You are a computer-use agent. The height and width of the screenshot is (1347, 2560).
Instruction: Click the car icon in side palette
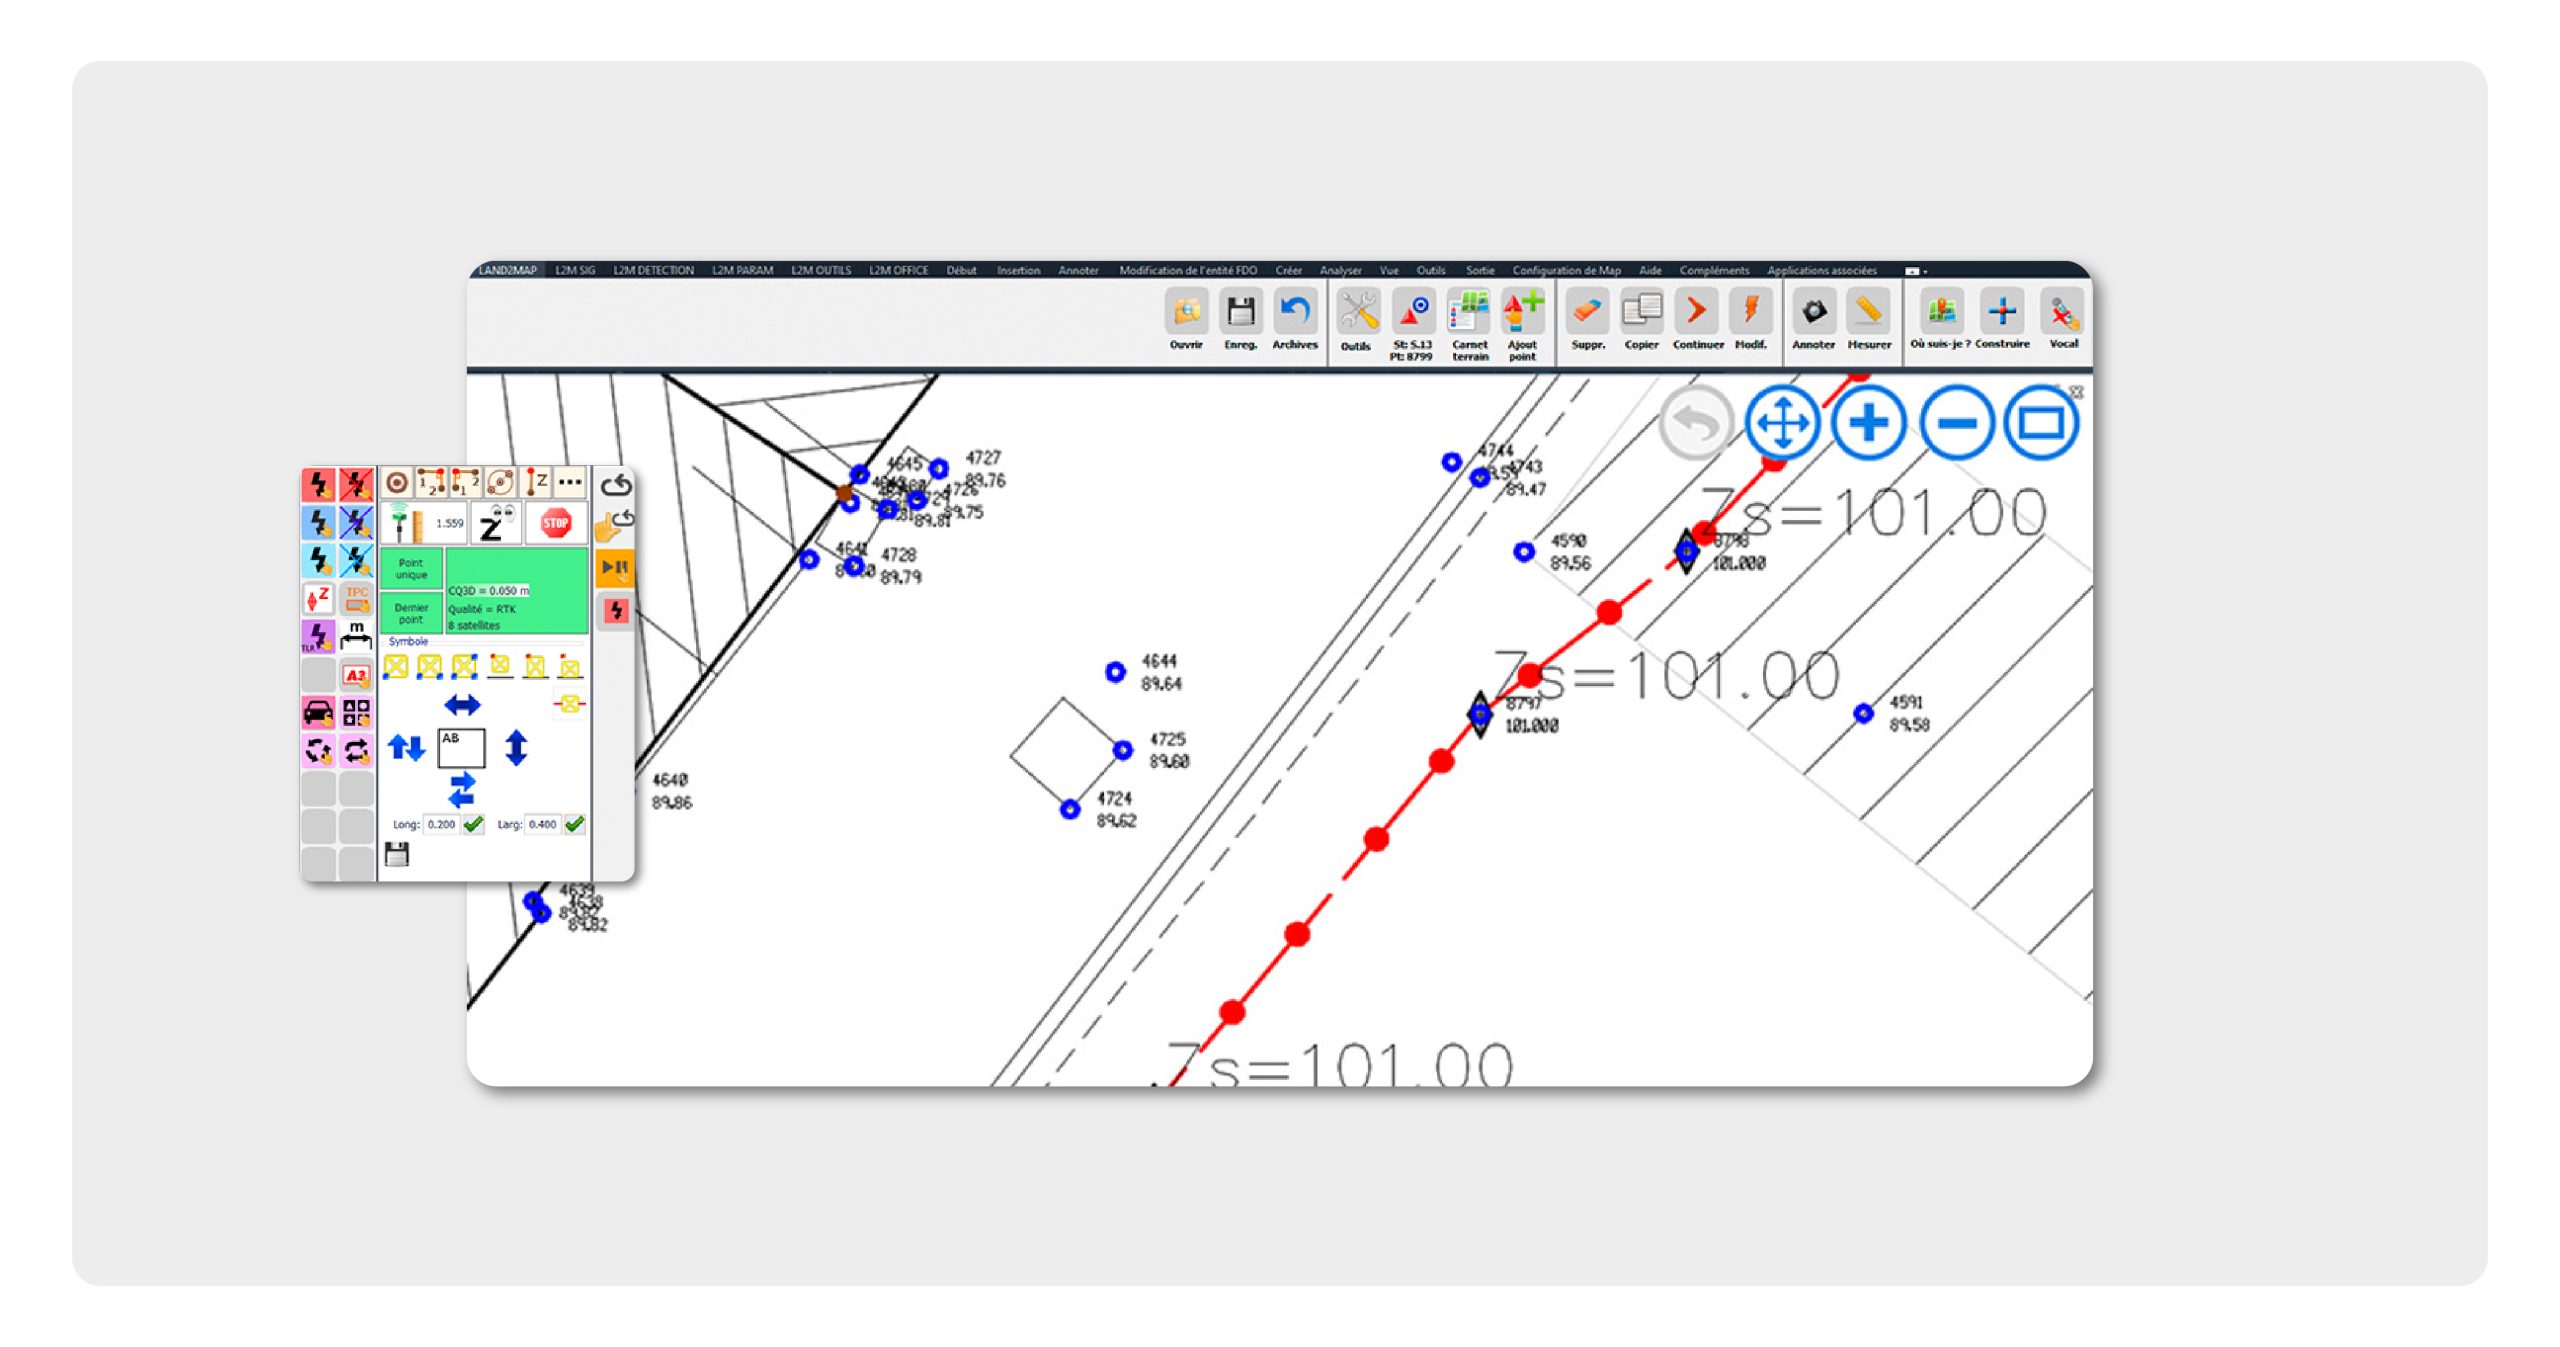pos(319,712)
